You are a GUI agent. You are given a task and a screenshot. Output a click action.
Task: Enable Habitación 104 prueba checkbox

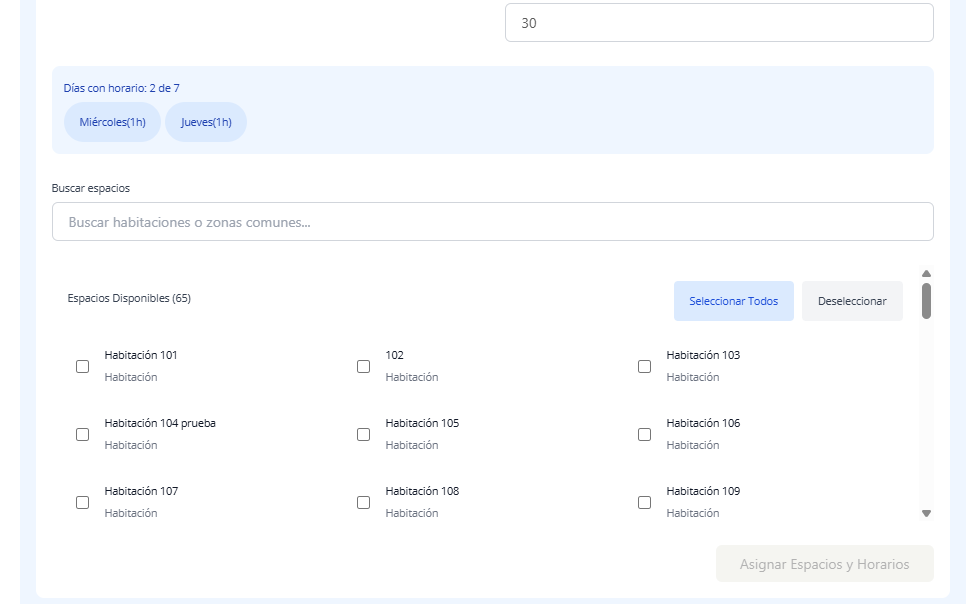coord(83,435)
